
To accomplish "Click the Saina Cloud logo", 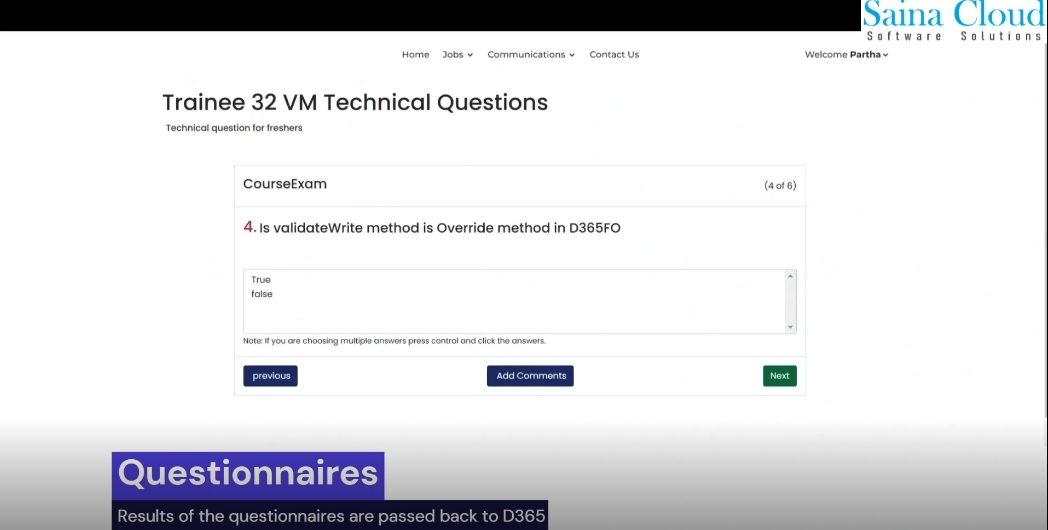I will pos(954,21).
